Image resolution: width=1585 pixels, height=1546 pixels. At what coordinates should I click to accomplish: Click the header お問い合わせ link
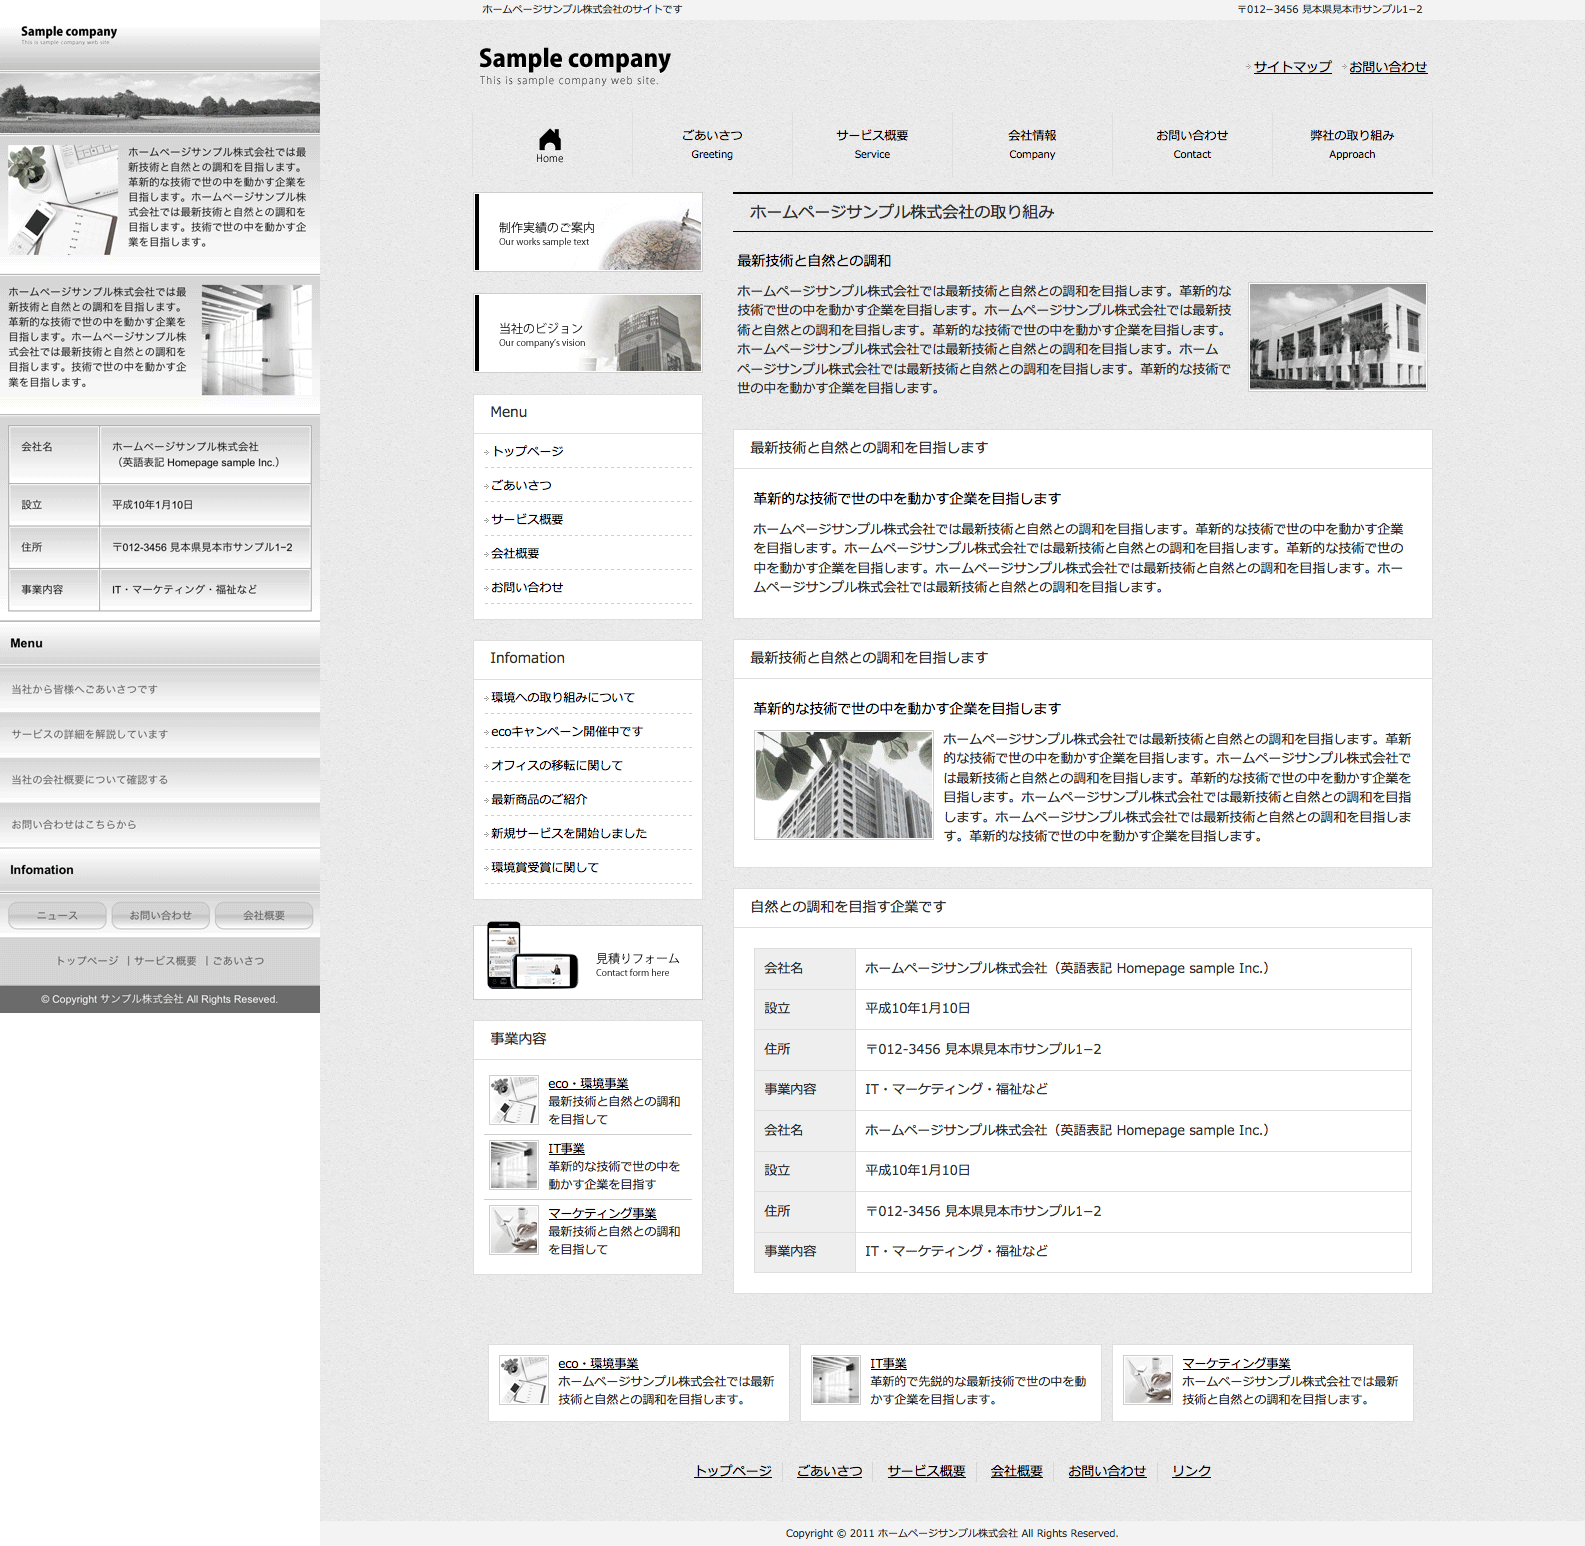click(x=1388, y=67)
